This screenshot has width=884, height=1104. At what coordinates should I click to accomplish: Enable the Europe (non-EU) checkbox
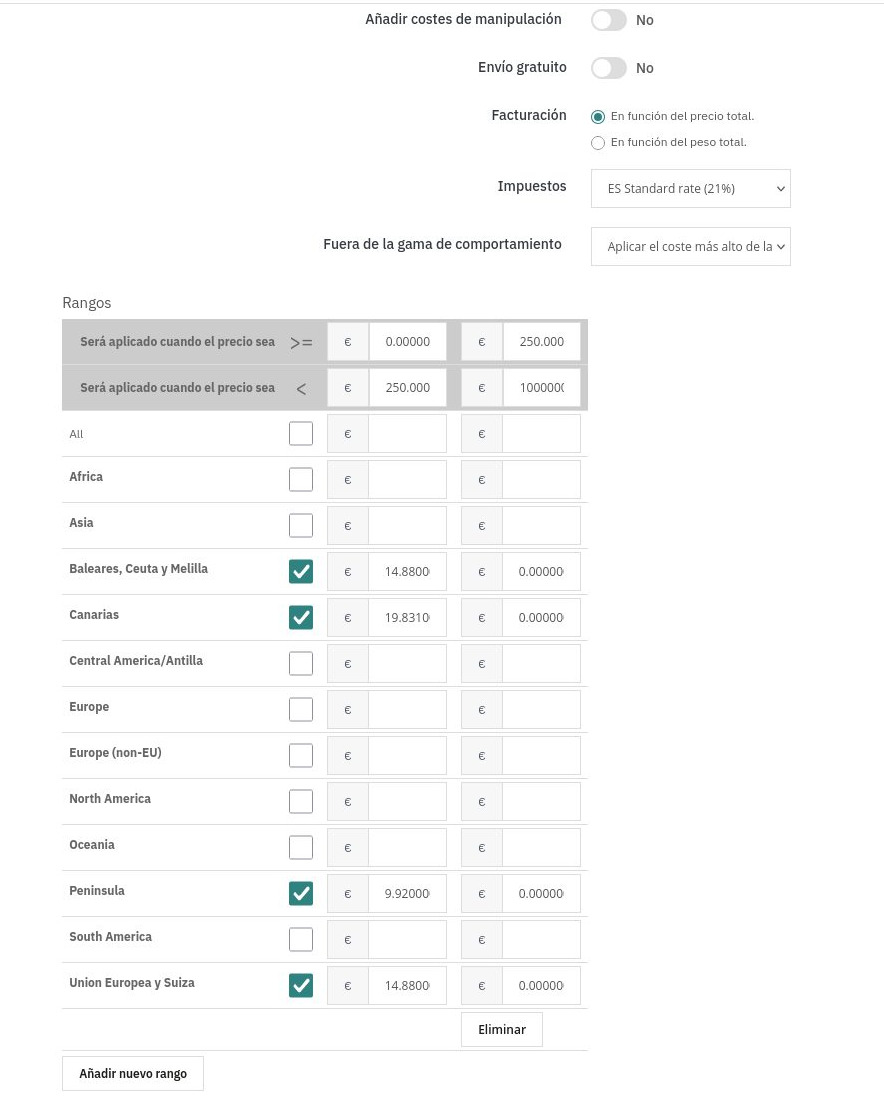click(x=301, y=755)
